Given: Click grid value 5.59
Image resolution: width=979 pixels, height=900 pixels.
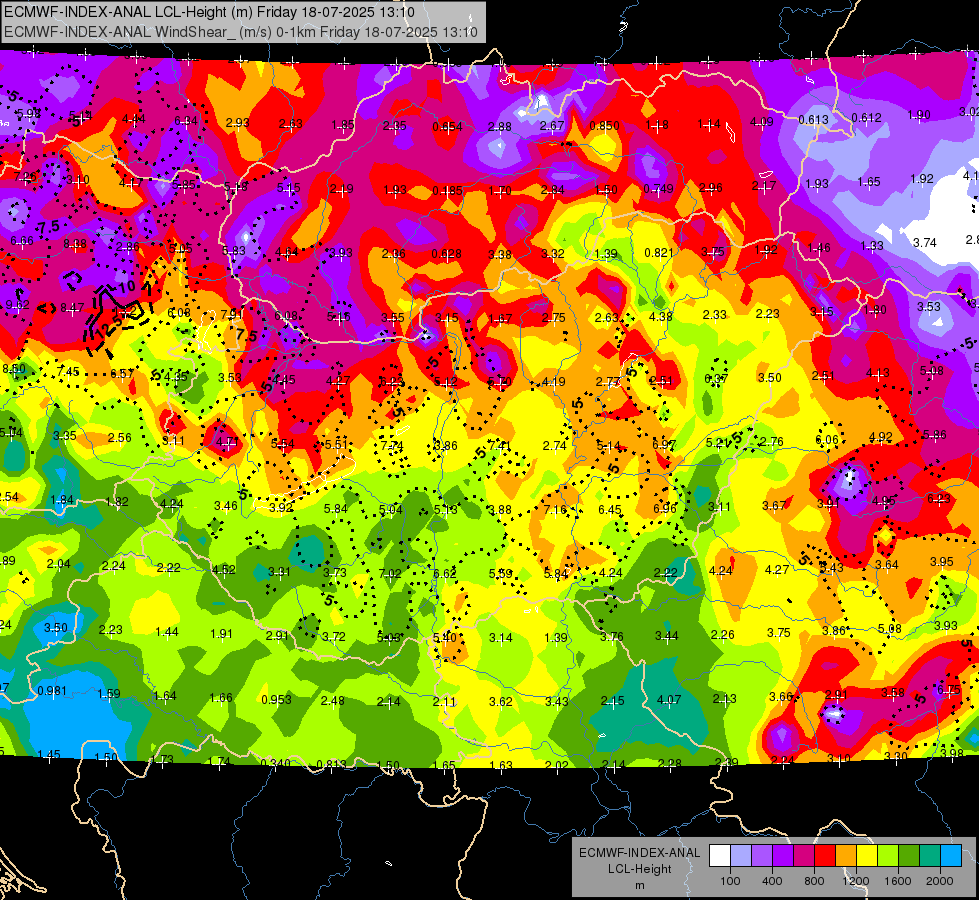Looking at the screenshot, I should point(500,573).
